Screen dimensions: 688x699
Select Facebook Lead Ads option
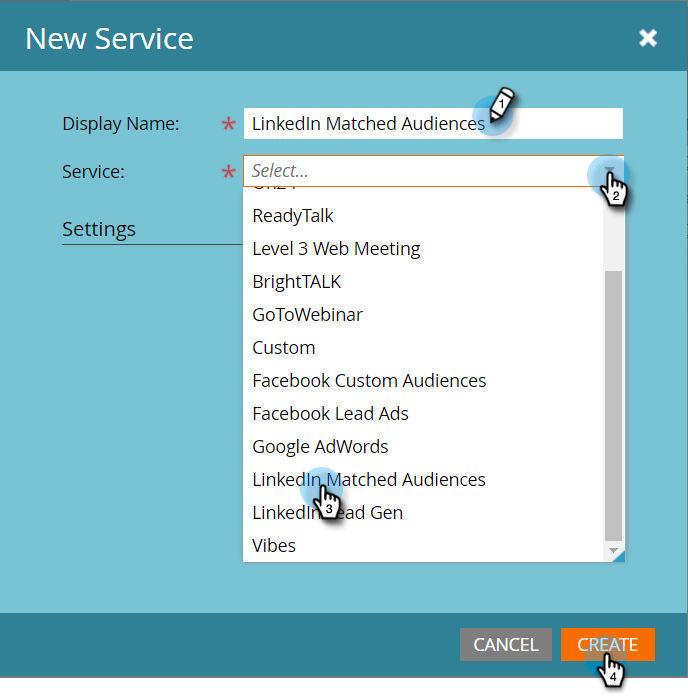[x=424, y=414]
